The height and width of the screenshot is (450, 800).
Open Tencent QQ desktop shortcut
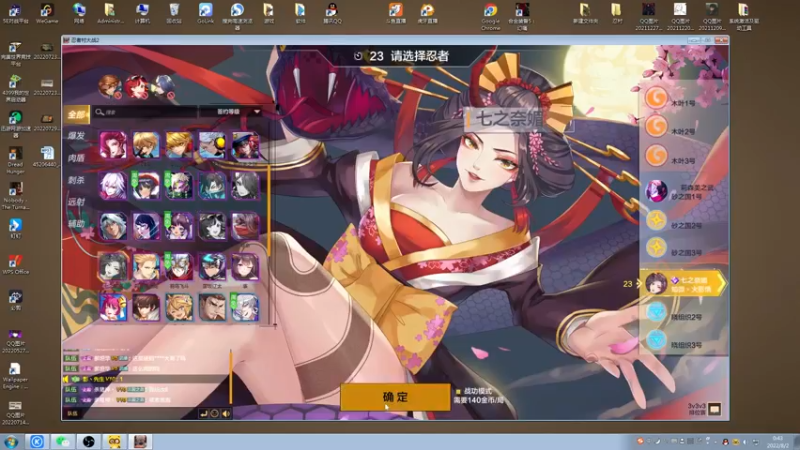tap(332, 13)
